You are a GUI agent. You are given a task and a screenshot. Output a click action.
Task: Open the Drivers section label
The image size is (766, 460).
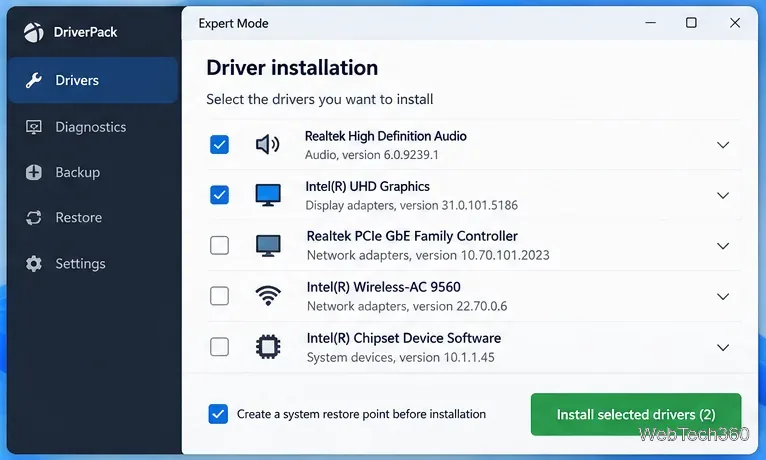click(x=77, y=80)
